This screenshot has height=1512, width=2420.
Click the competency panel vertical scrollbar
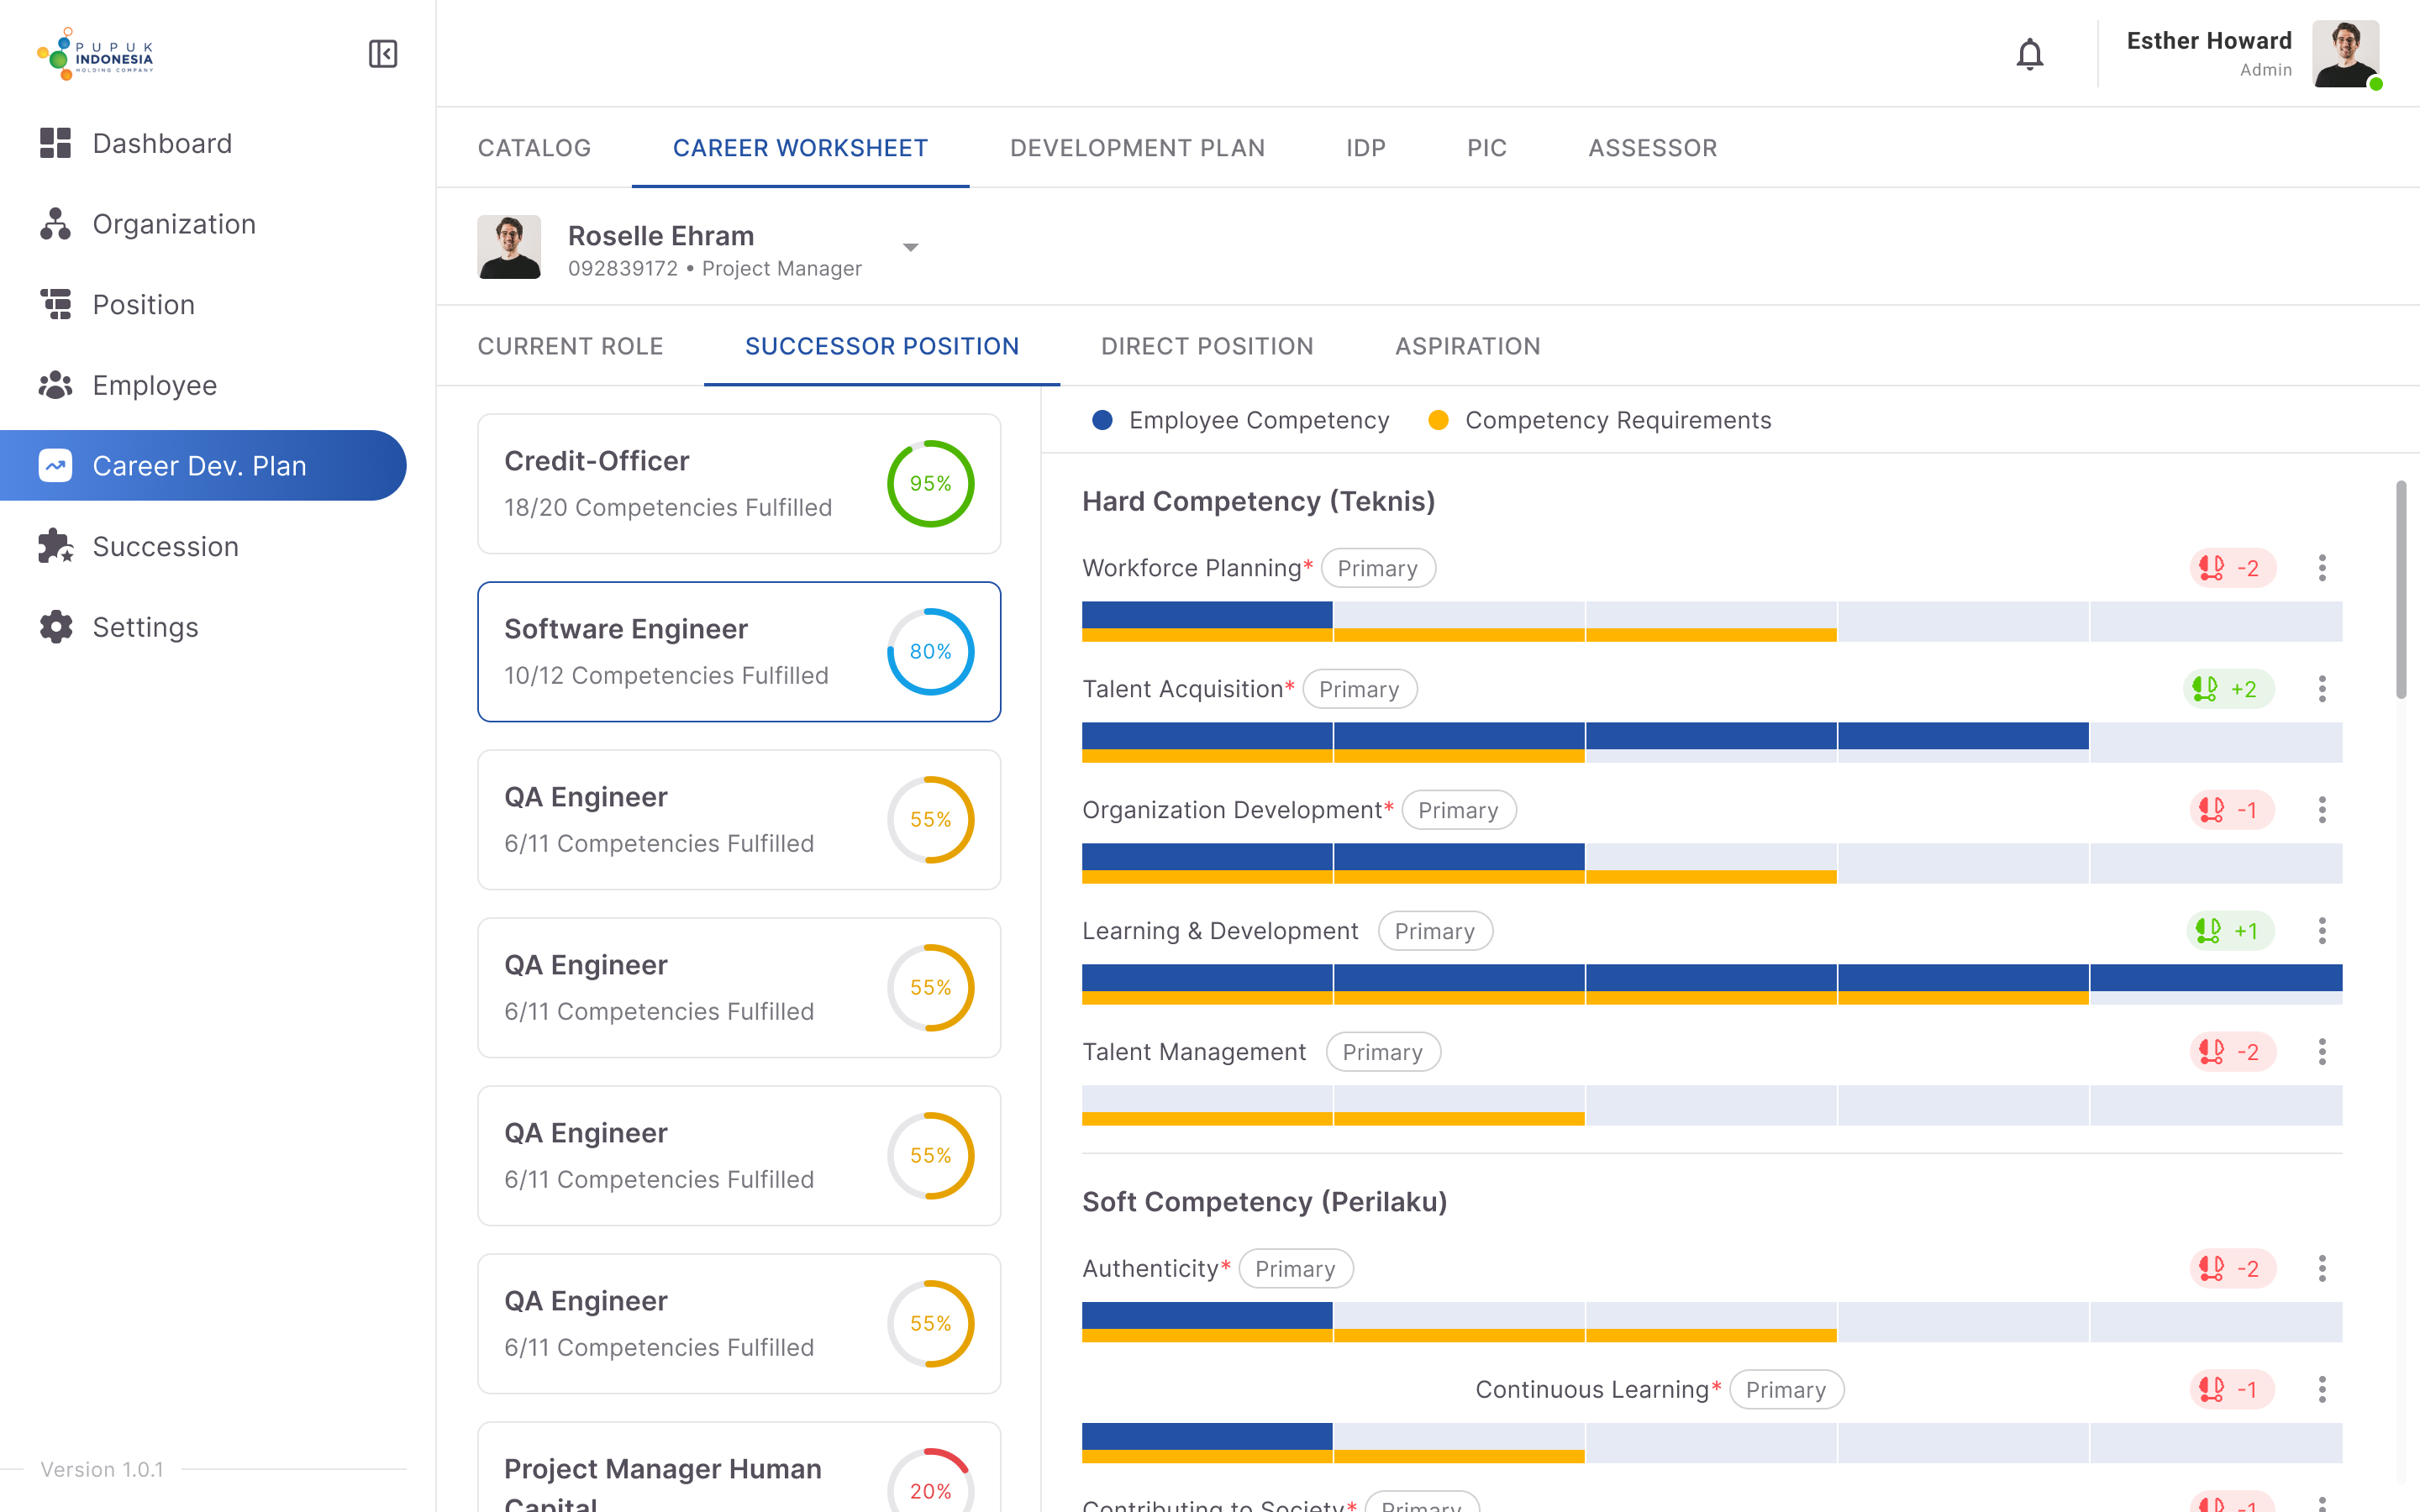[2400, 590]
